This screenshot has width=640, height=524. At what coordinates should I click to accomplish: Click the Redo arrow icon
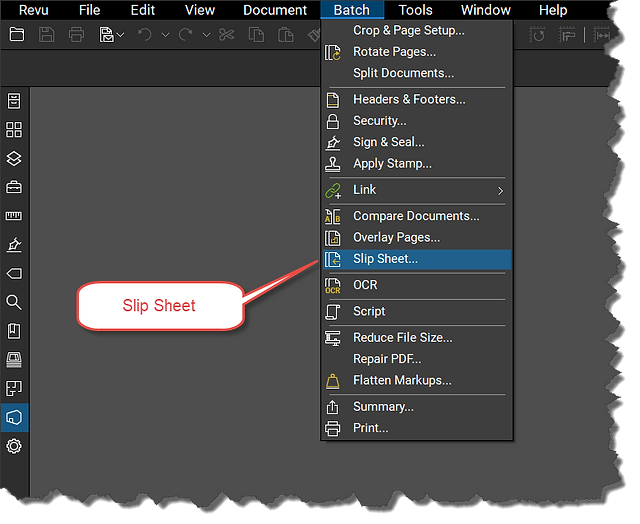point(186,35)
